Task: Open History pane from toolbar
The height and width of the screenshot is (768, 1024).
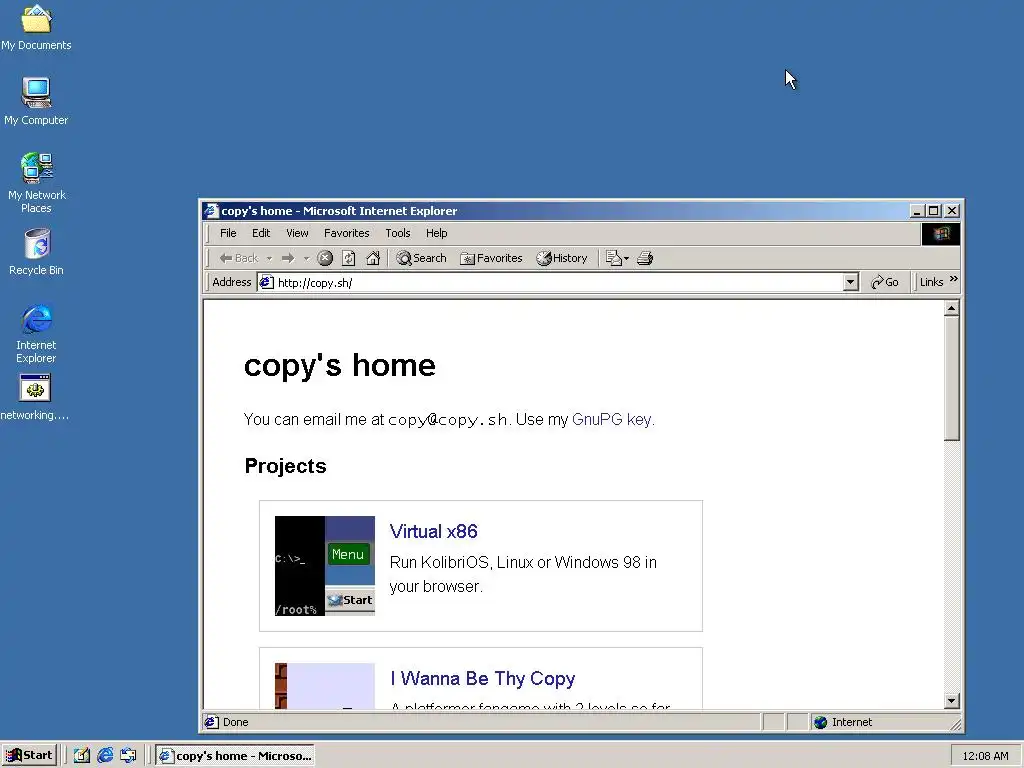Action: (562, 258)
